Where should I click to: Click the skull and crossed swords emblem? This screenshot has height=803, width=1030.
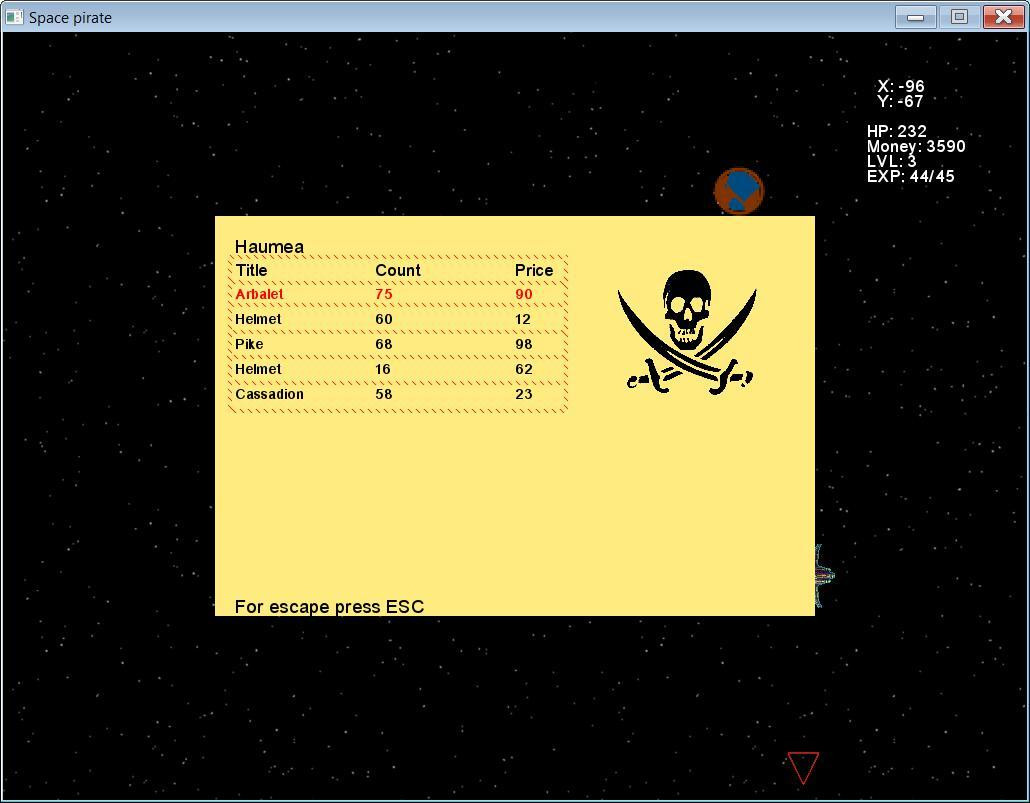point(687,331)
